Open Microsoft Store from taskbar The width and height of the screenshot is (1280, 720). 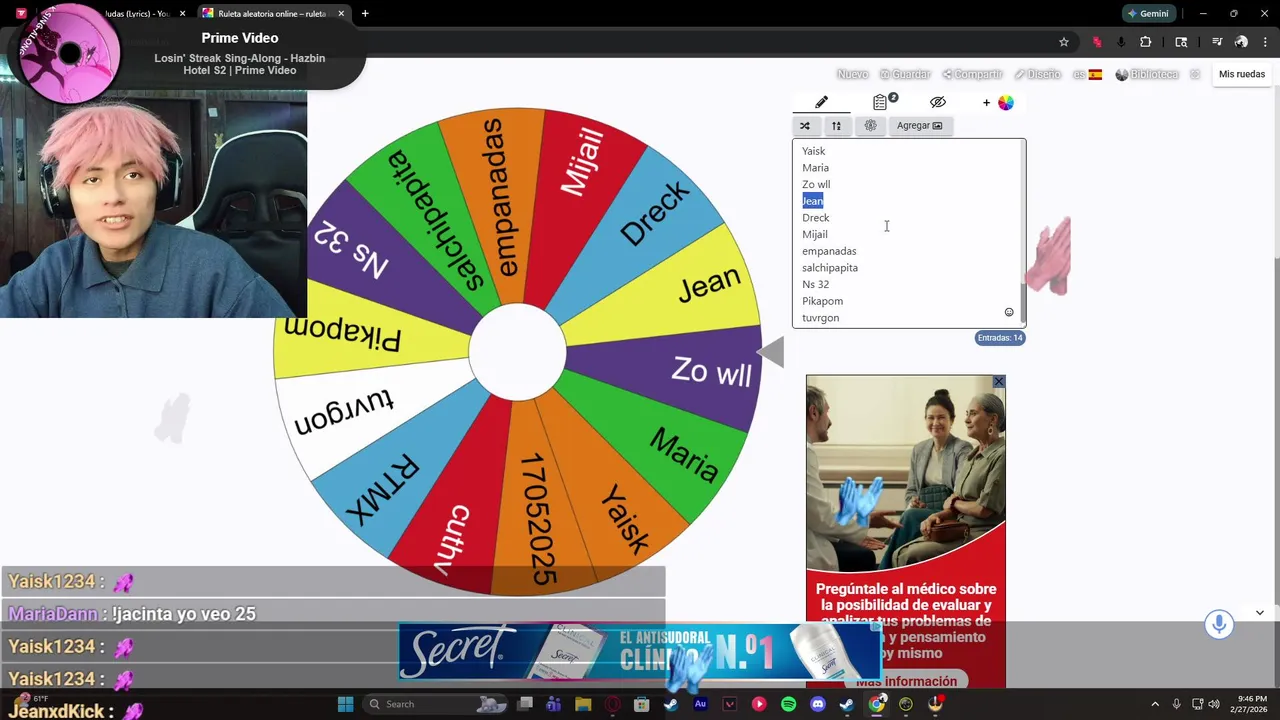tap(642, 704)
